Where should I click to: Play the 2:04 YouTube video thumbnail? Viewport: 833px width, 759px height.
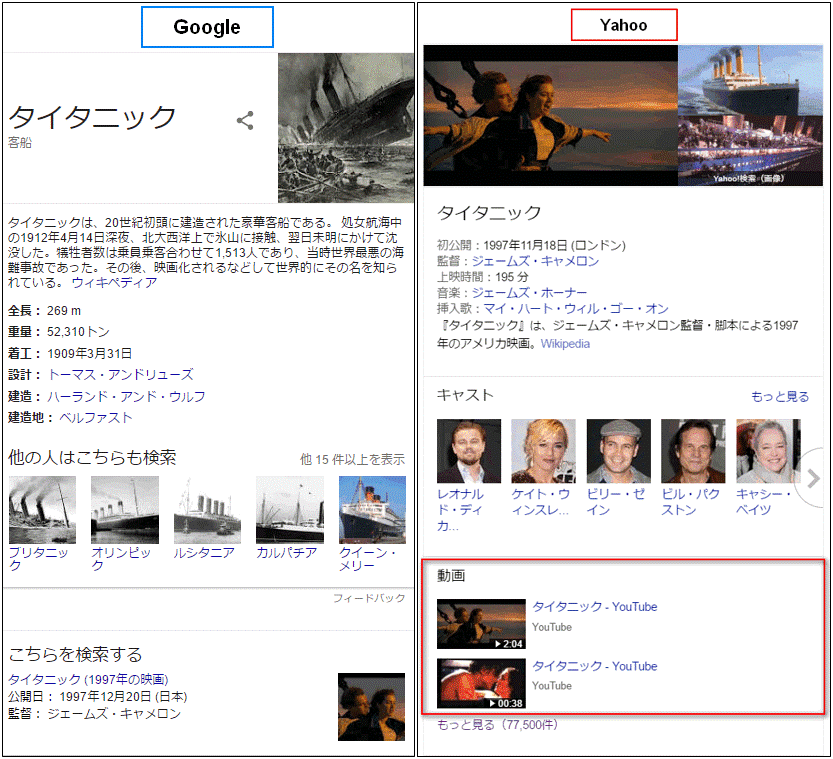coord(481,624)
